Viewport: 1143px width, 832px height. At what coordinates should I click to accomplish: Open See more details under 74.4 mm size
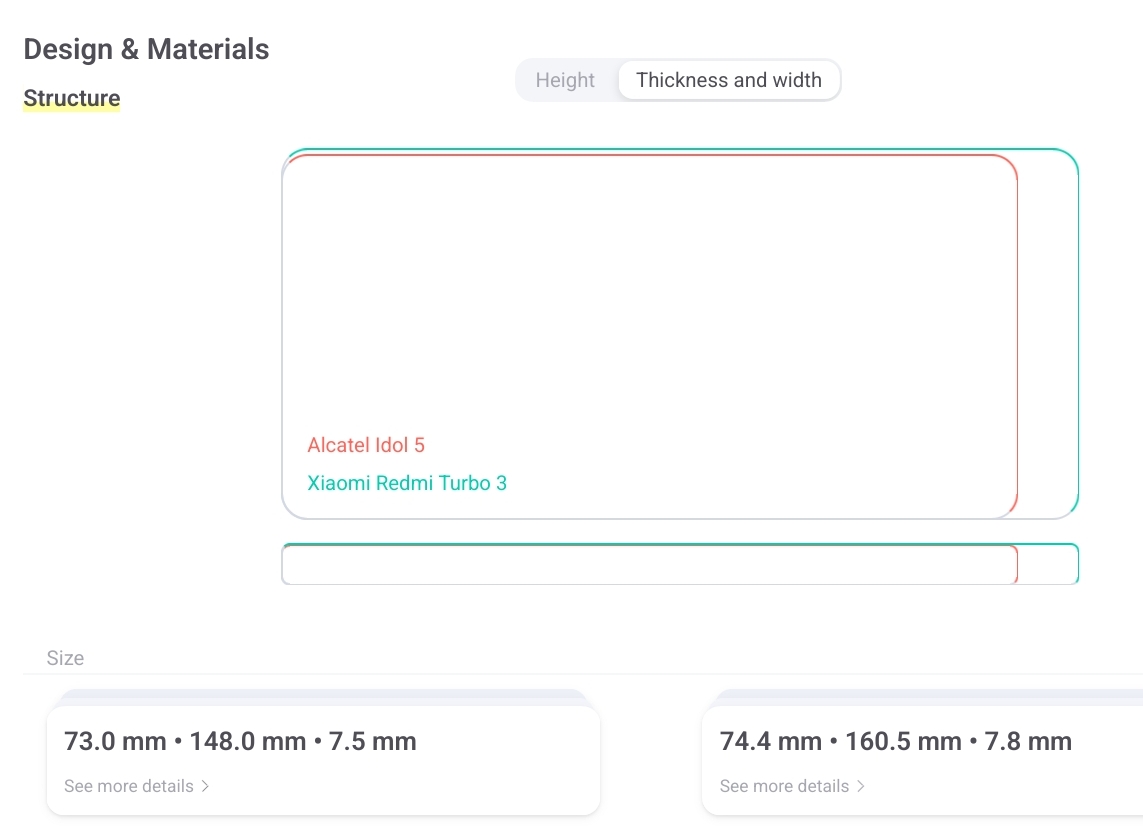tap(792, 786)
